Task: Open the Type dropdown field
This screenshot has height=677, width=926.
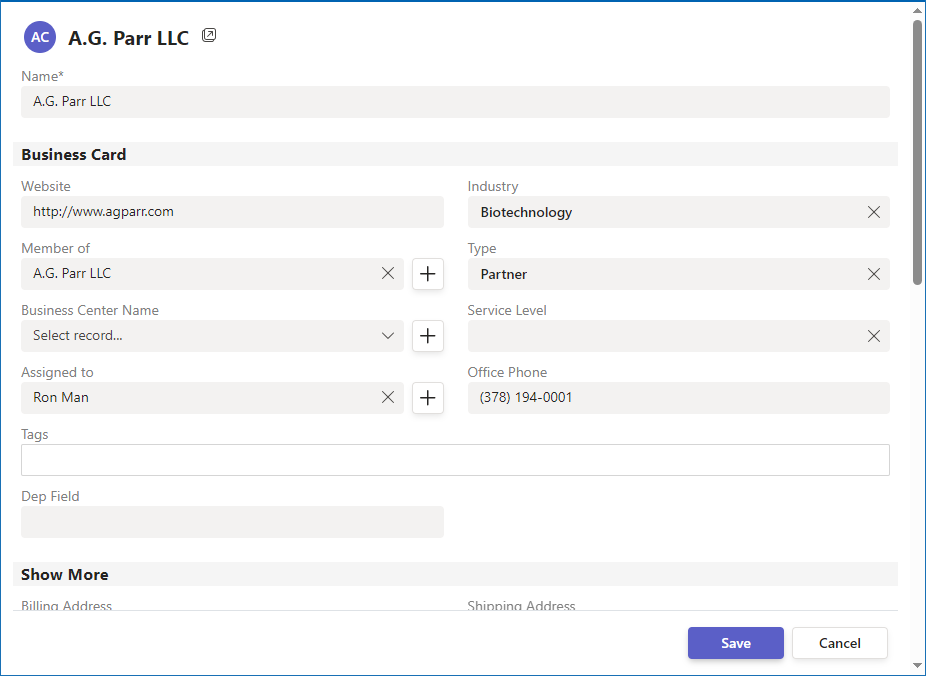Action: coord(660,274)
